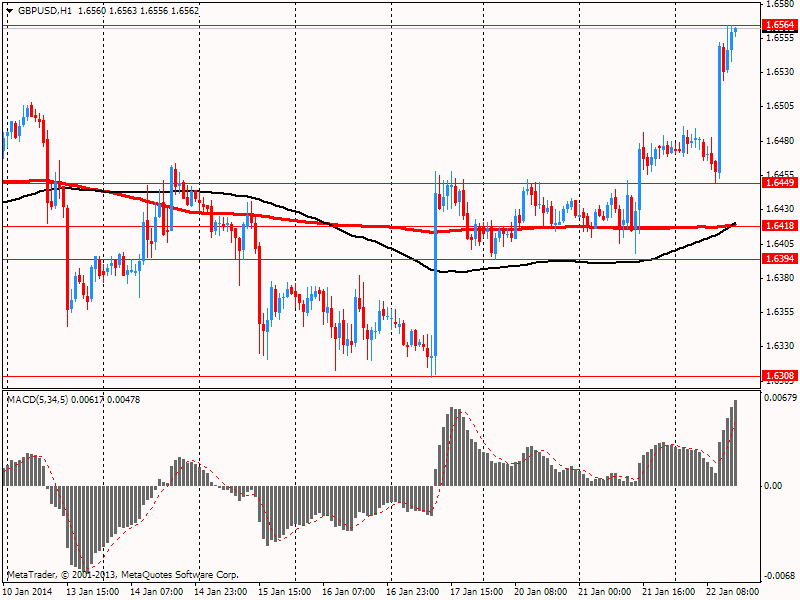The image size is (800, 600).
Task: Click the MACD value 0.00617 in indicator header
Action: click(x=87, y=399)
